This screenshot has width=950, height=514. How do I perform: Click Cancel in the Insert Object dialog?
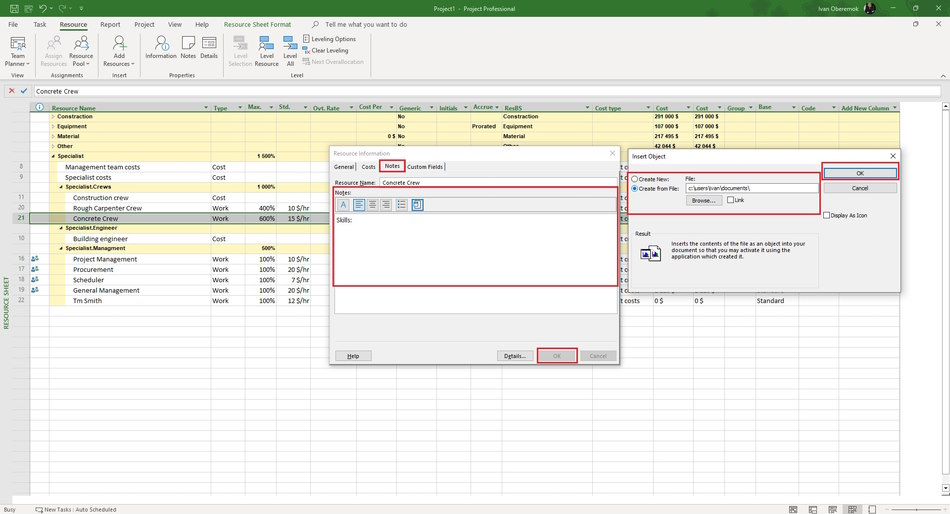(x=860, y=188)
